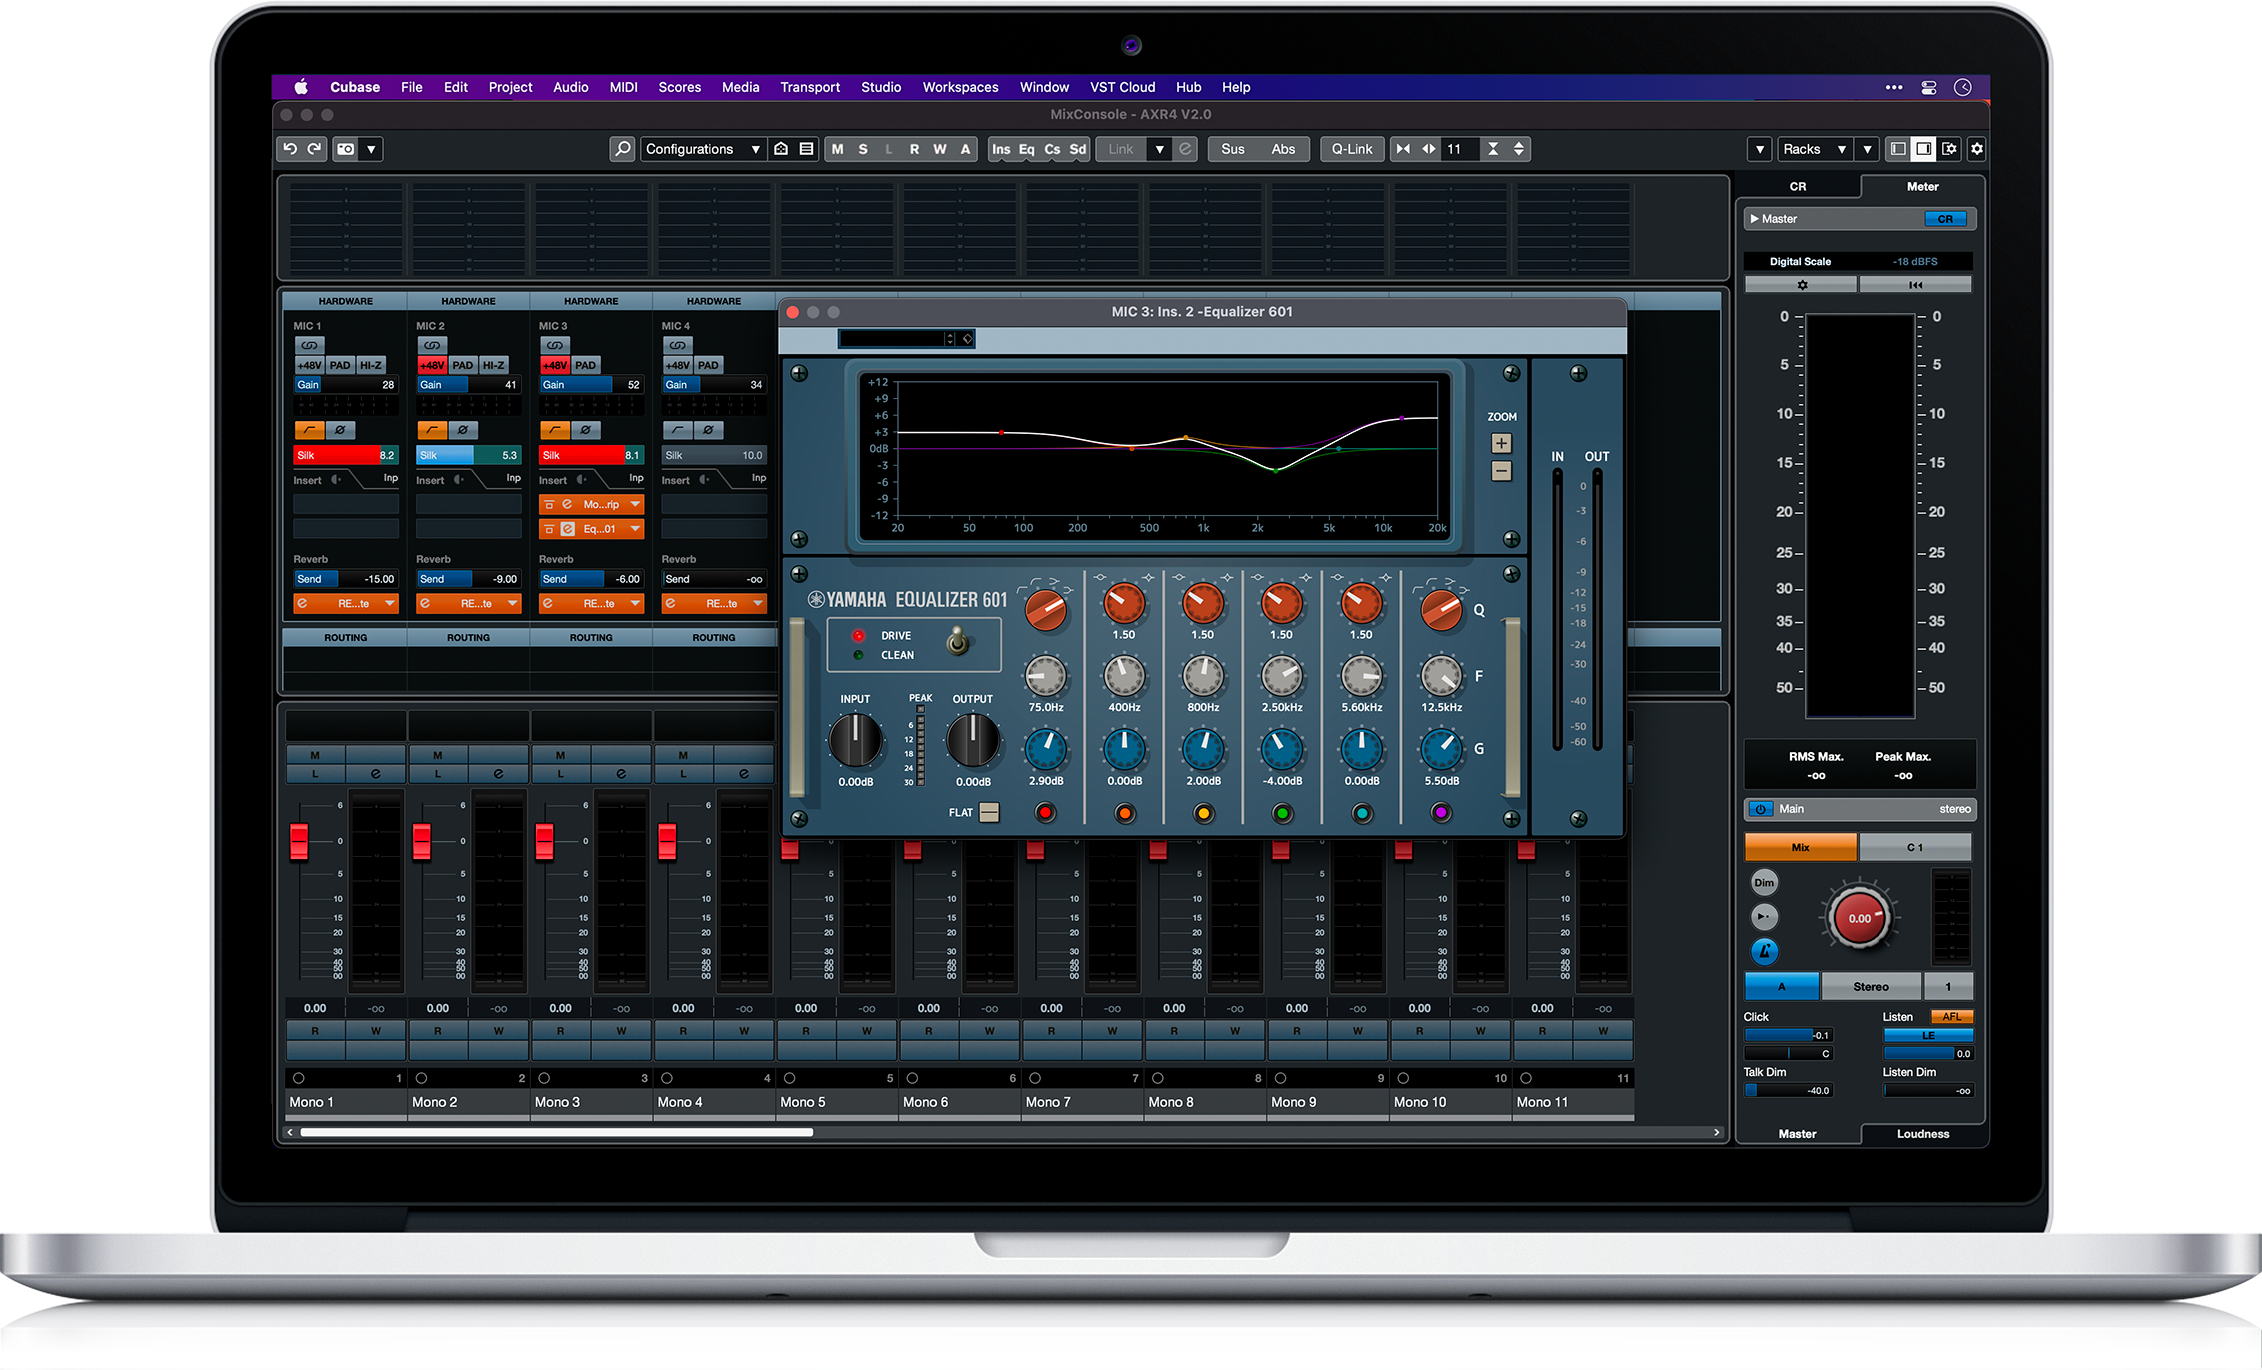Flip the DRIVE/CLEAN toggle switch
This screenshot has height=1370, width=2262.
pyautogui.click(x=957, y=641)
